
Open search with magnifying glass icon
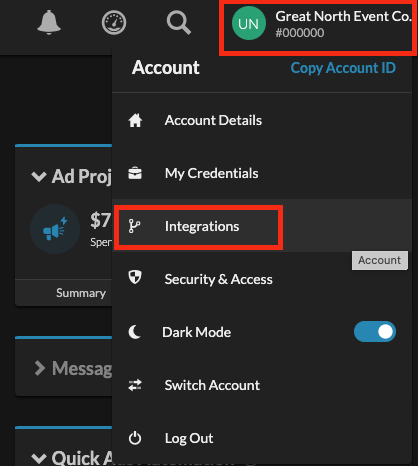point(179,23)
